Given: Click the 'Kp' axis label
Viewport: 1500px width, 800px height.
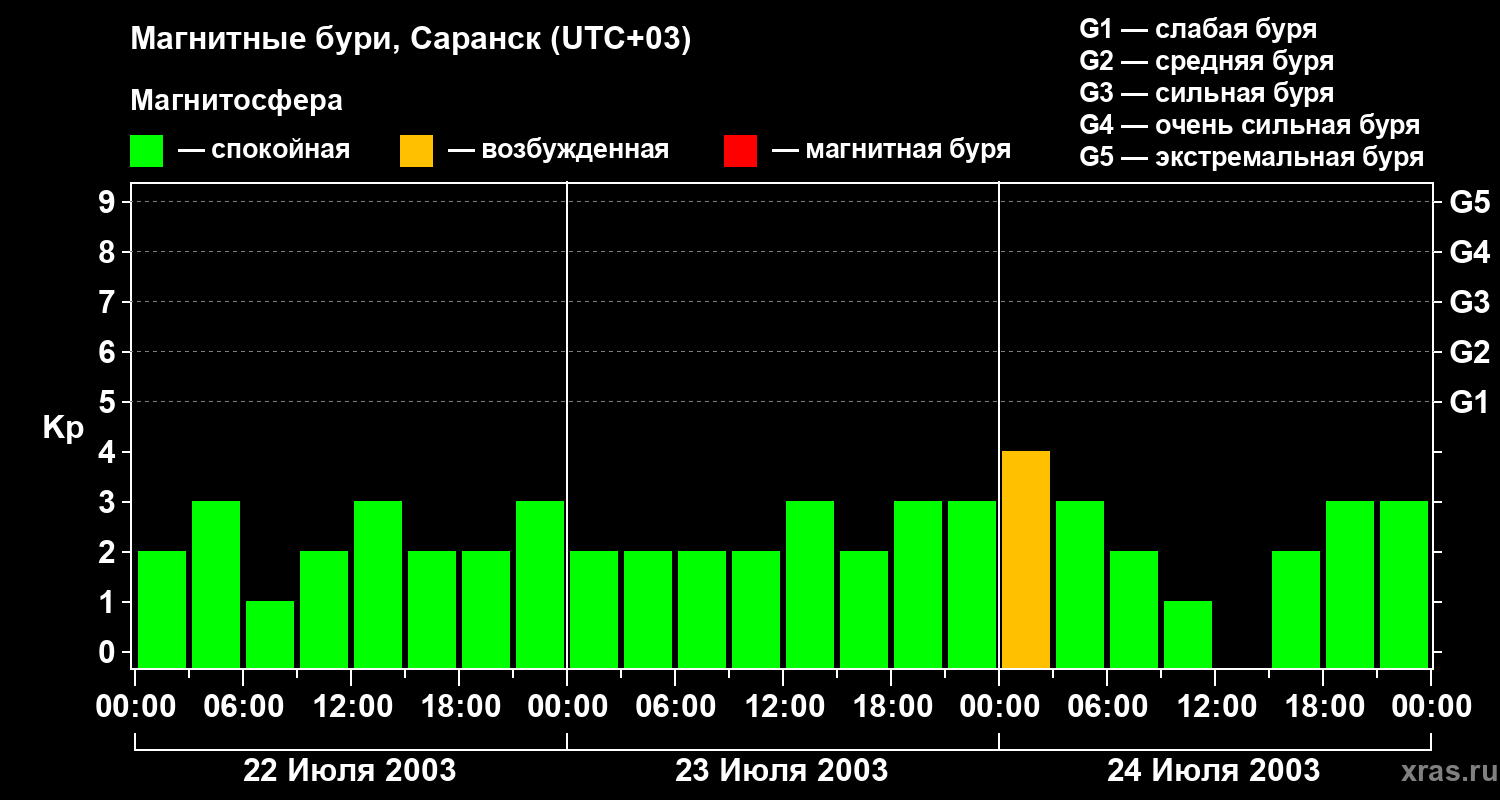Looking at the screenshot, I should (x=63, y=428).
